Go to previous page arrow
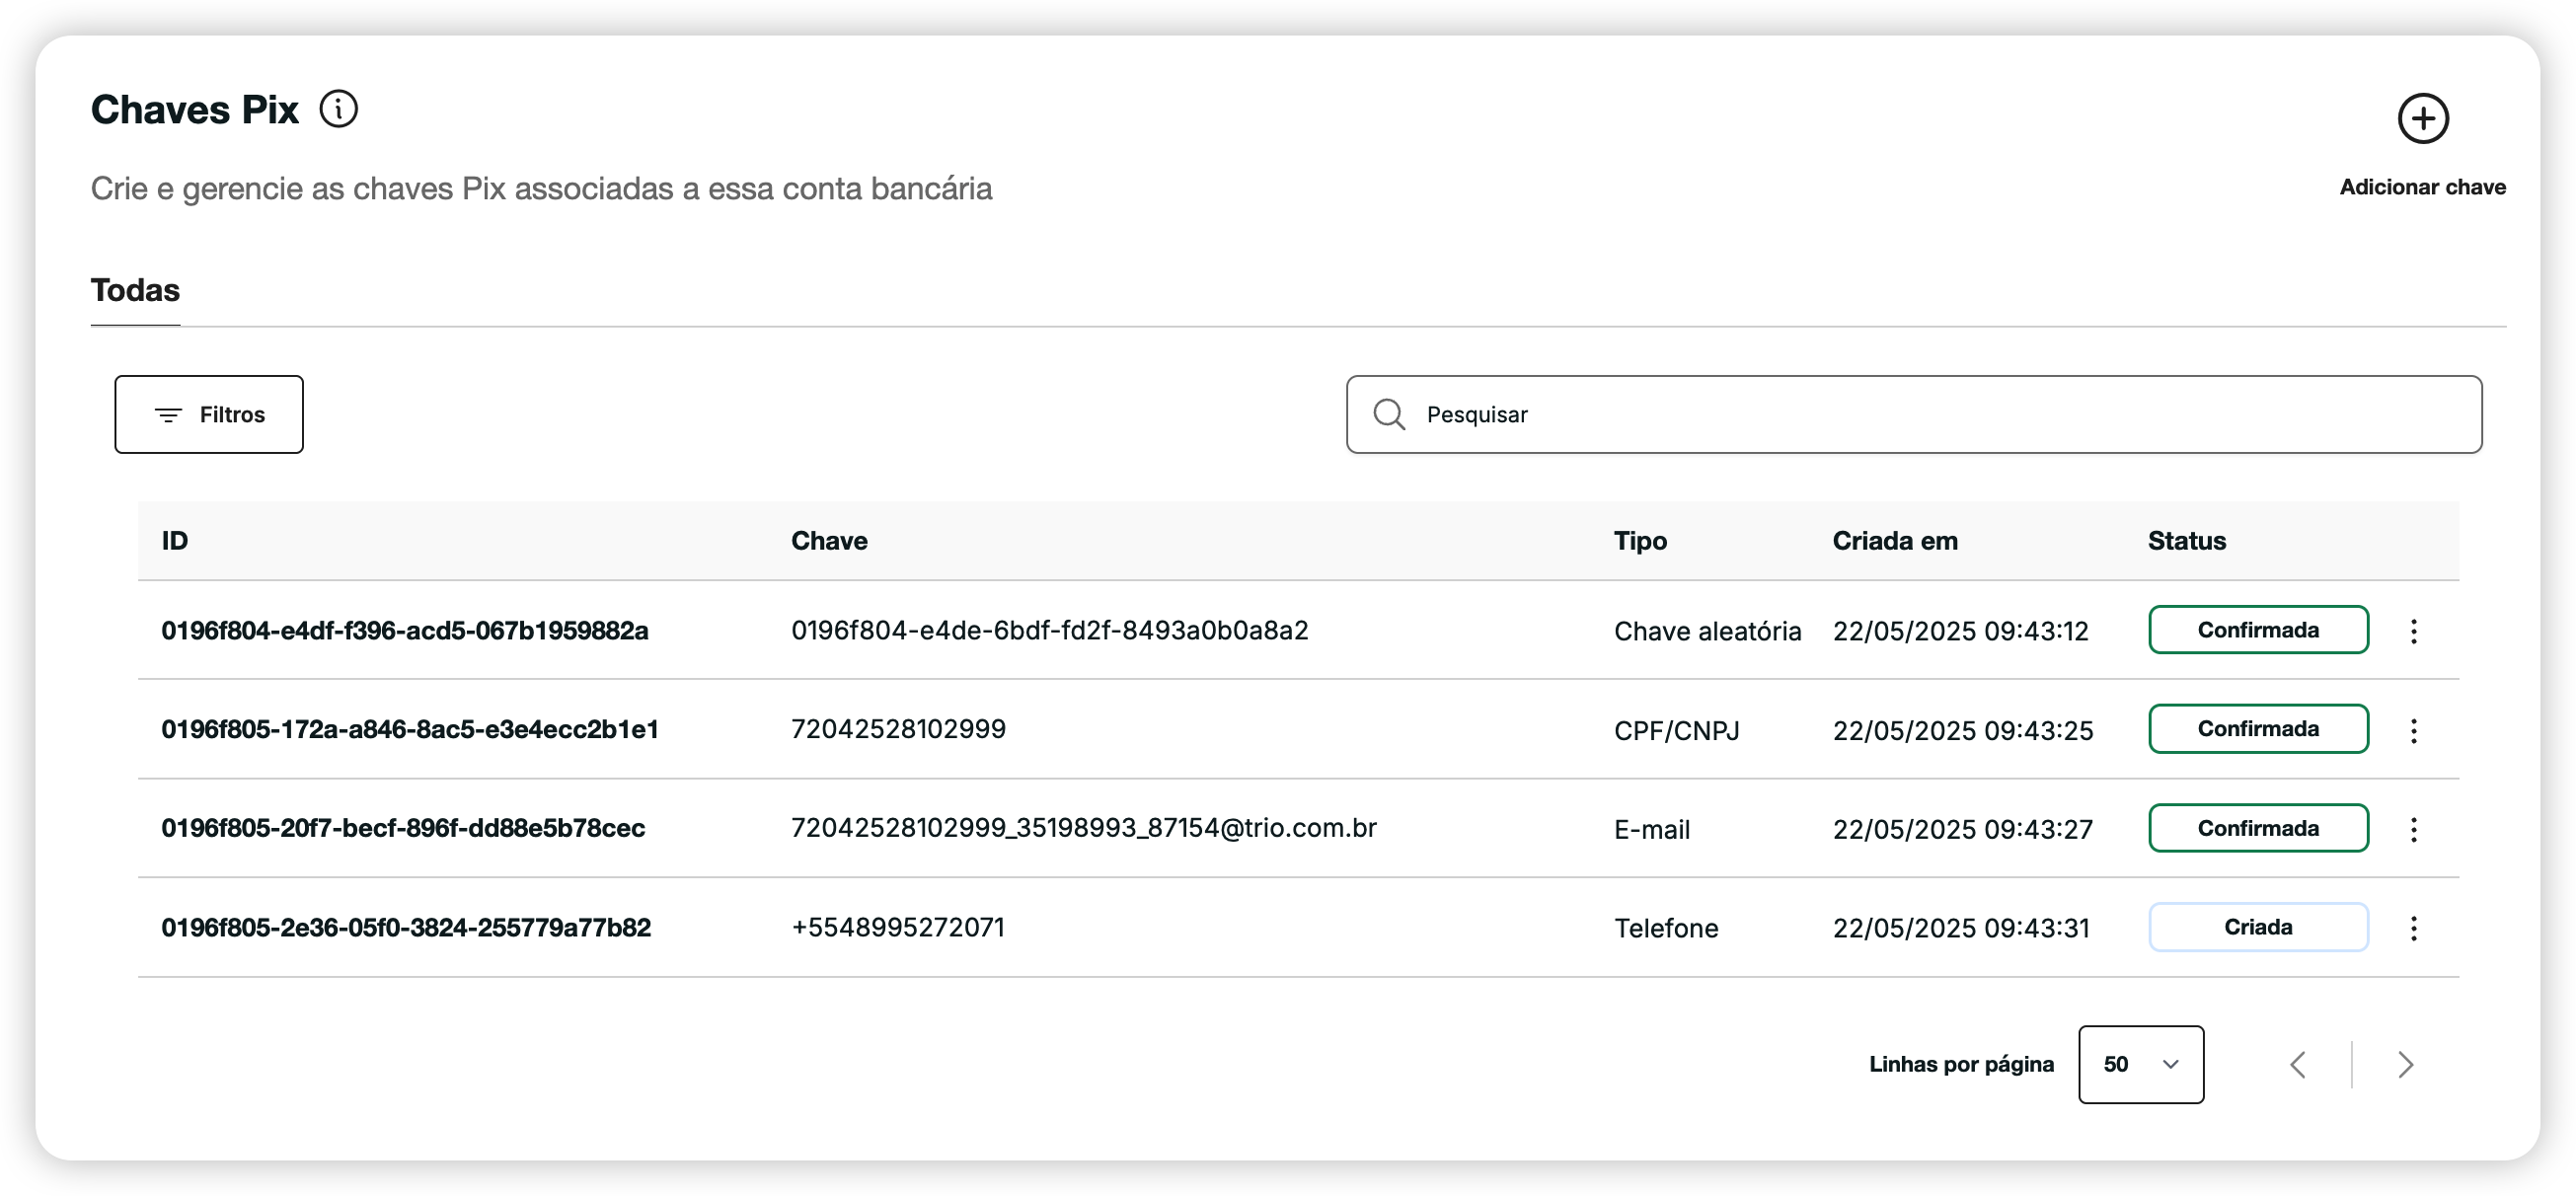Viewport: 2576px width, 1196px height. click(2298, 1064)
